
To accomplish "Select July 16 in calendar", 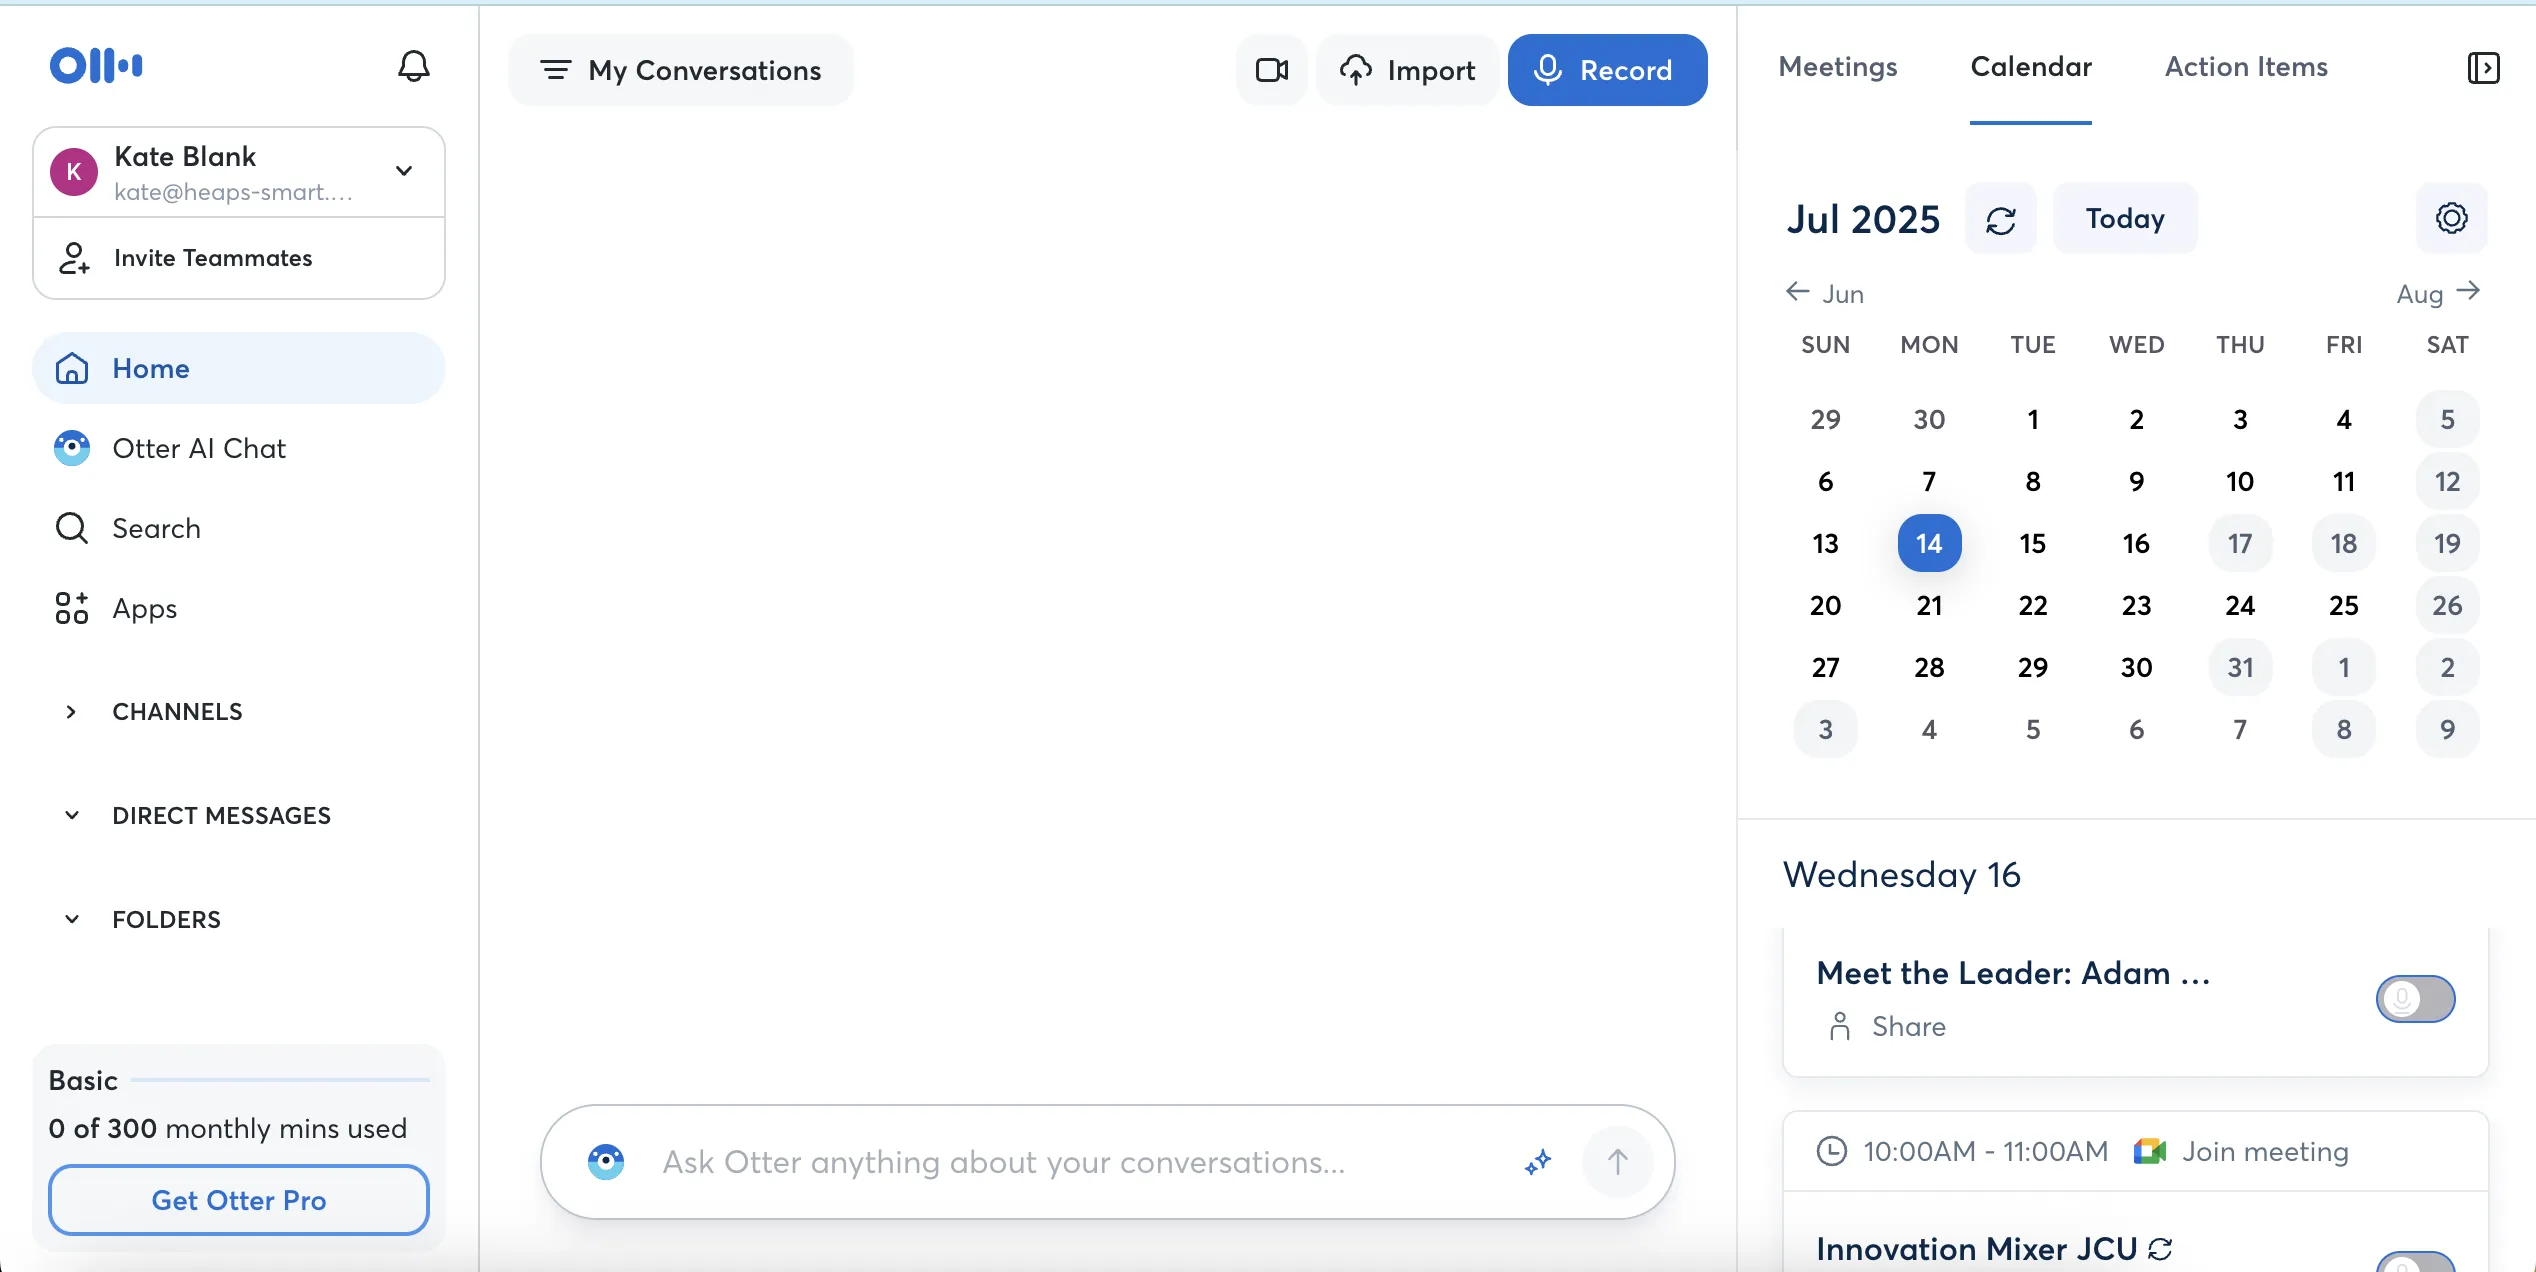I will [x=2136, y=543].
